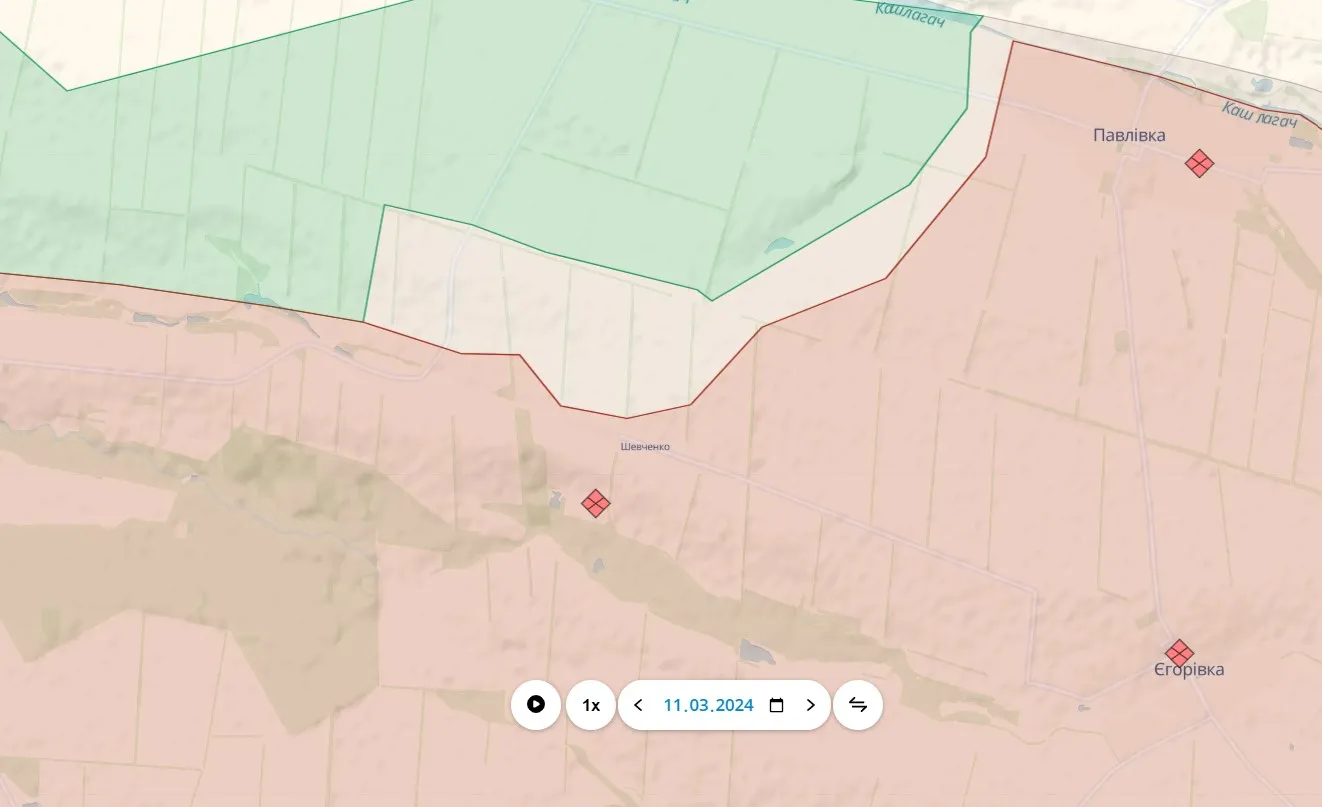Screen dimensions: 1322x807
Task: Start timeline playback with play button
Action: point(536,705)
